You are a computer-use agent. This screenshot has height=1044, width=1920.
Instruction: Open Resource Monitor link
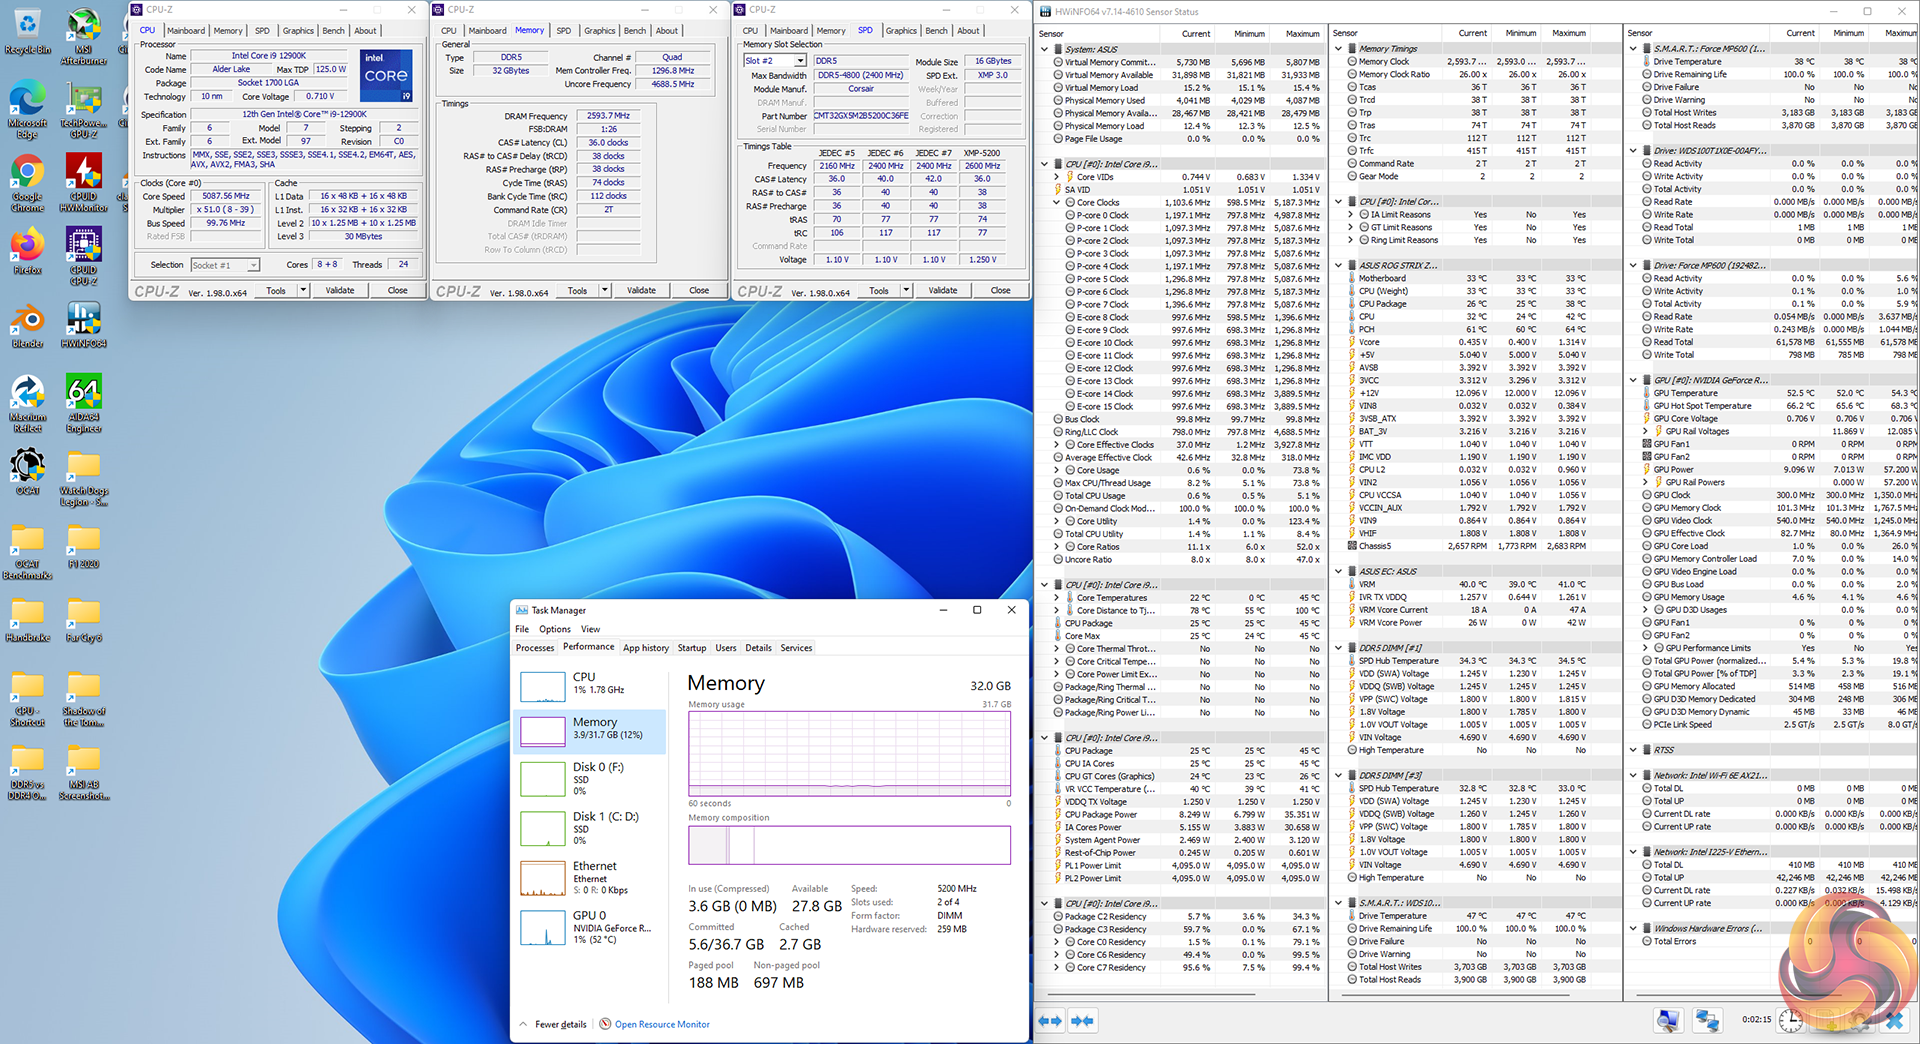click(661, 1024)
